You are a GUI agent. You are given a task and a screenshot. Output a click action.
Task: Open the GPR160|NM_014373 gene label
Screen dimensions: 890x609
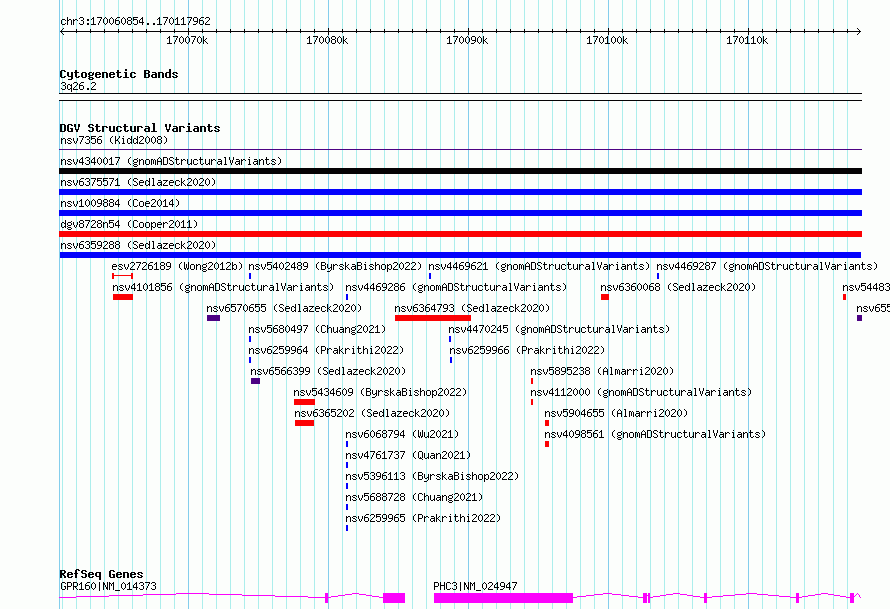[108, 586]
